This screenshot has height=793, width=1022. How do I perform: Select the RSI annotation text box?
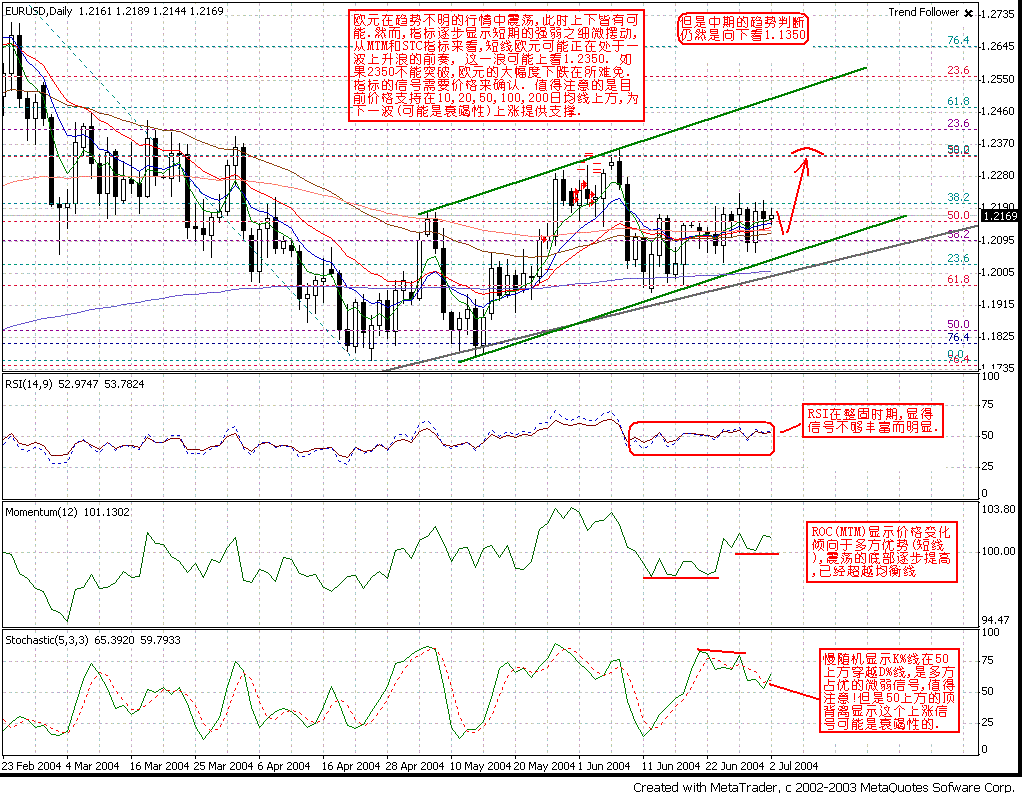[x=873, y=421]
